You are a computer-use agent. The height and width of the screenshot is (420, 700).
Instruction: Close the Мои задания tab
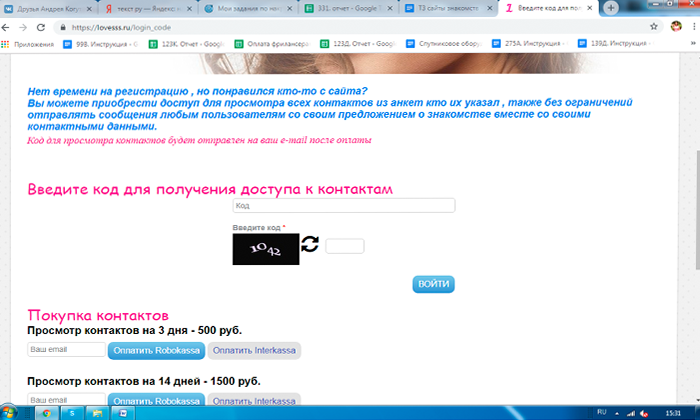point(290,8)
